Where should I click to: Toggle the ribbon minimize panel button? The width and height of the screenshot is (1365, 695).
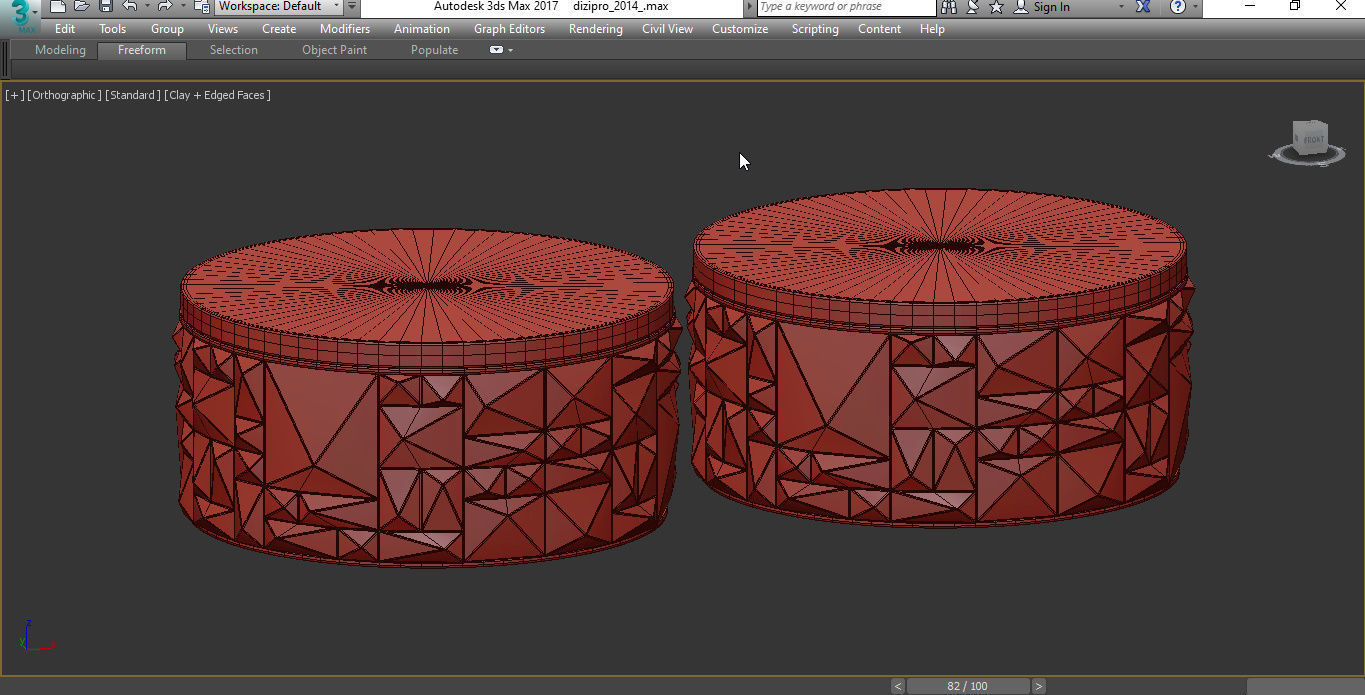click(496, 50)
